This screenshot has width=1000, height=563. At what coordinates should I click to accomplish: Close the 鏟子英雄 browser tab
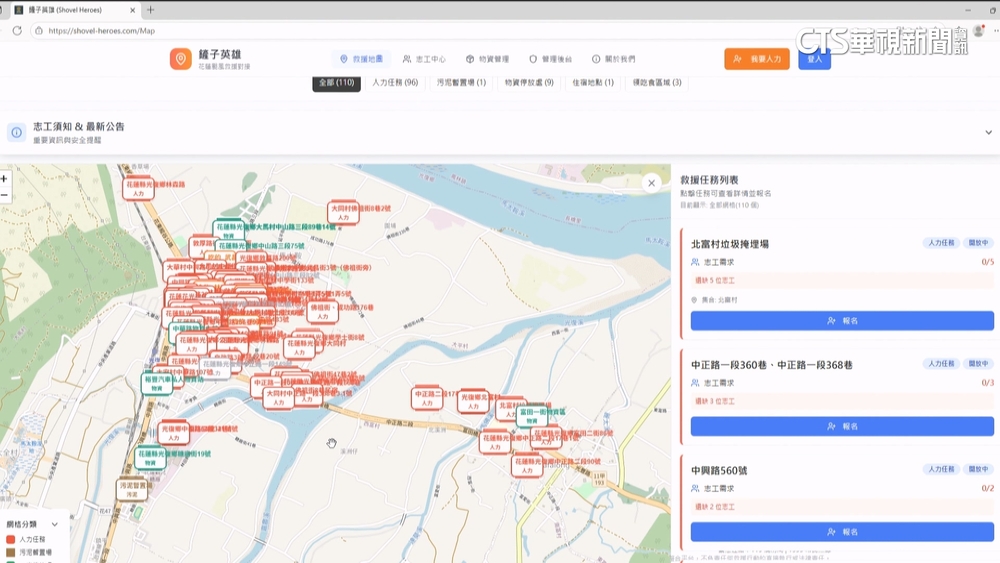(x=133, y=10)
